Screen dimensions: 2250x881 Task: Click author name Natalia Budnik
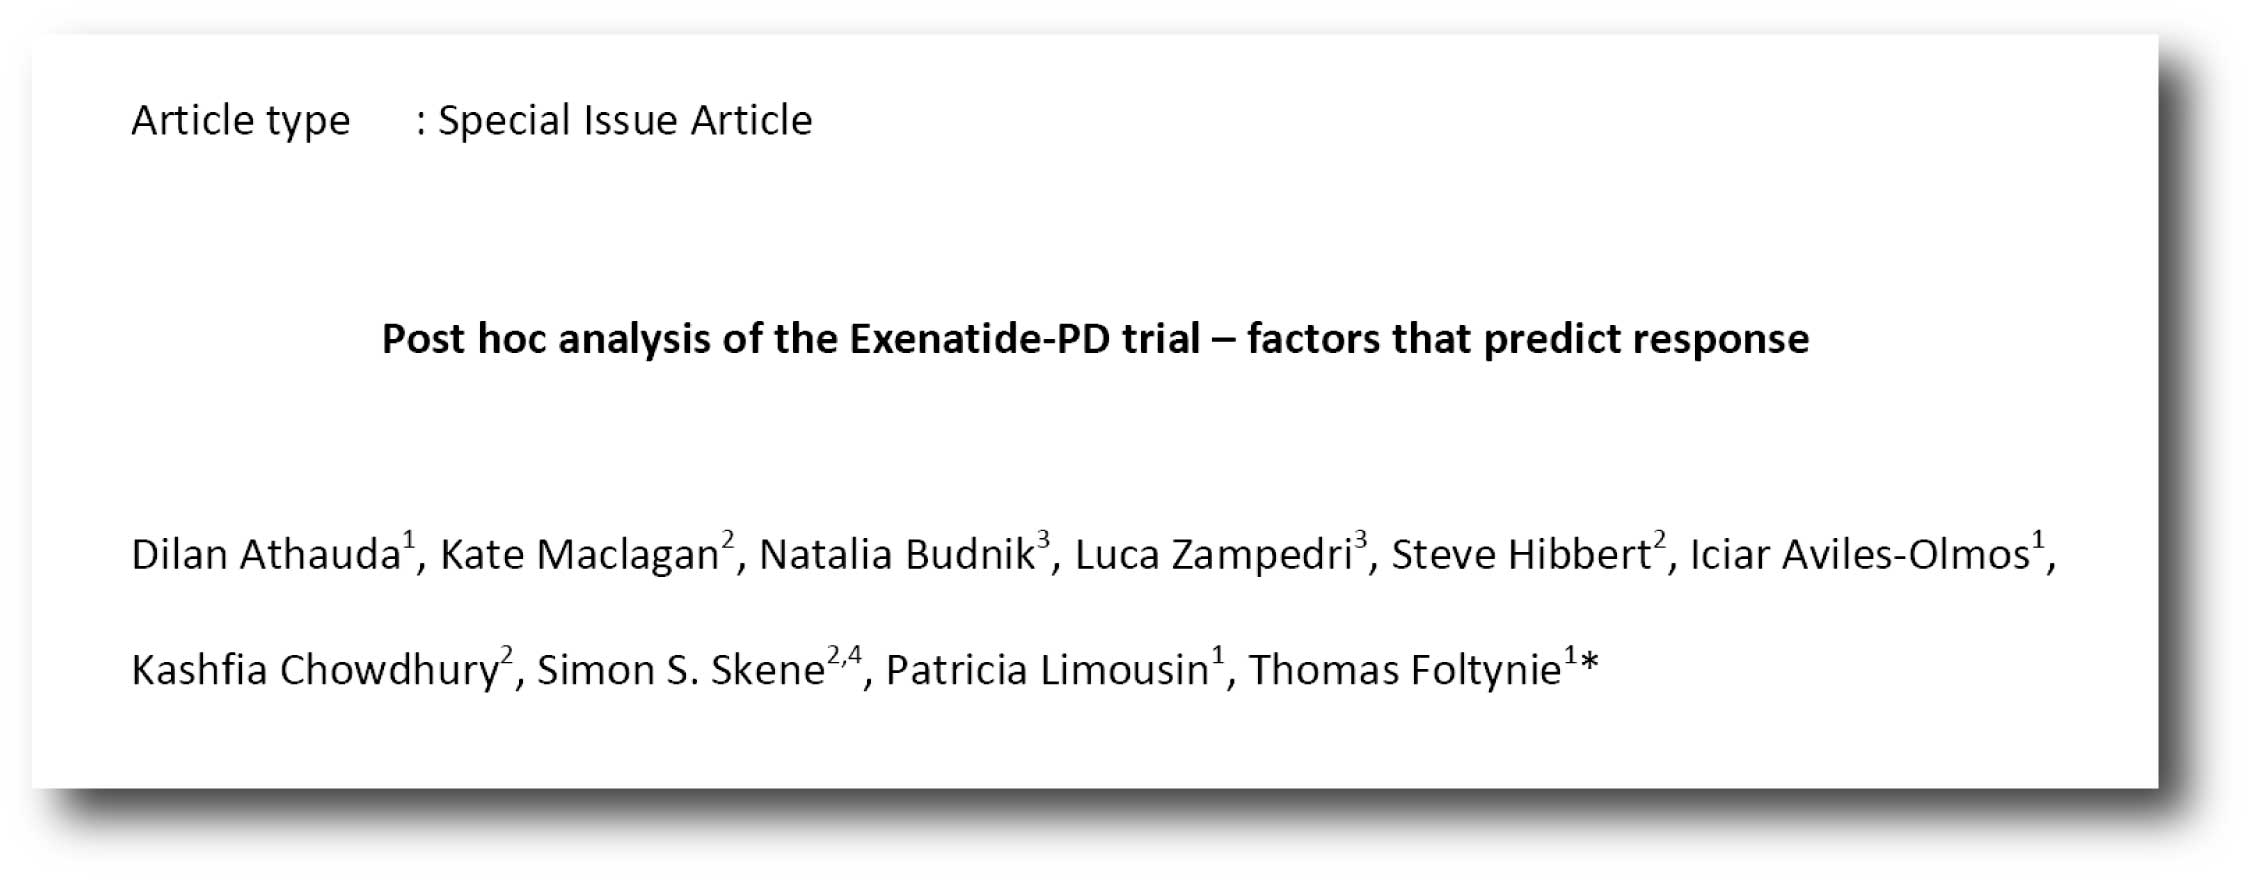point(896,555)
